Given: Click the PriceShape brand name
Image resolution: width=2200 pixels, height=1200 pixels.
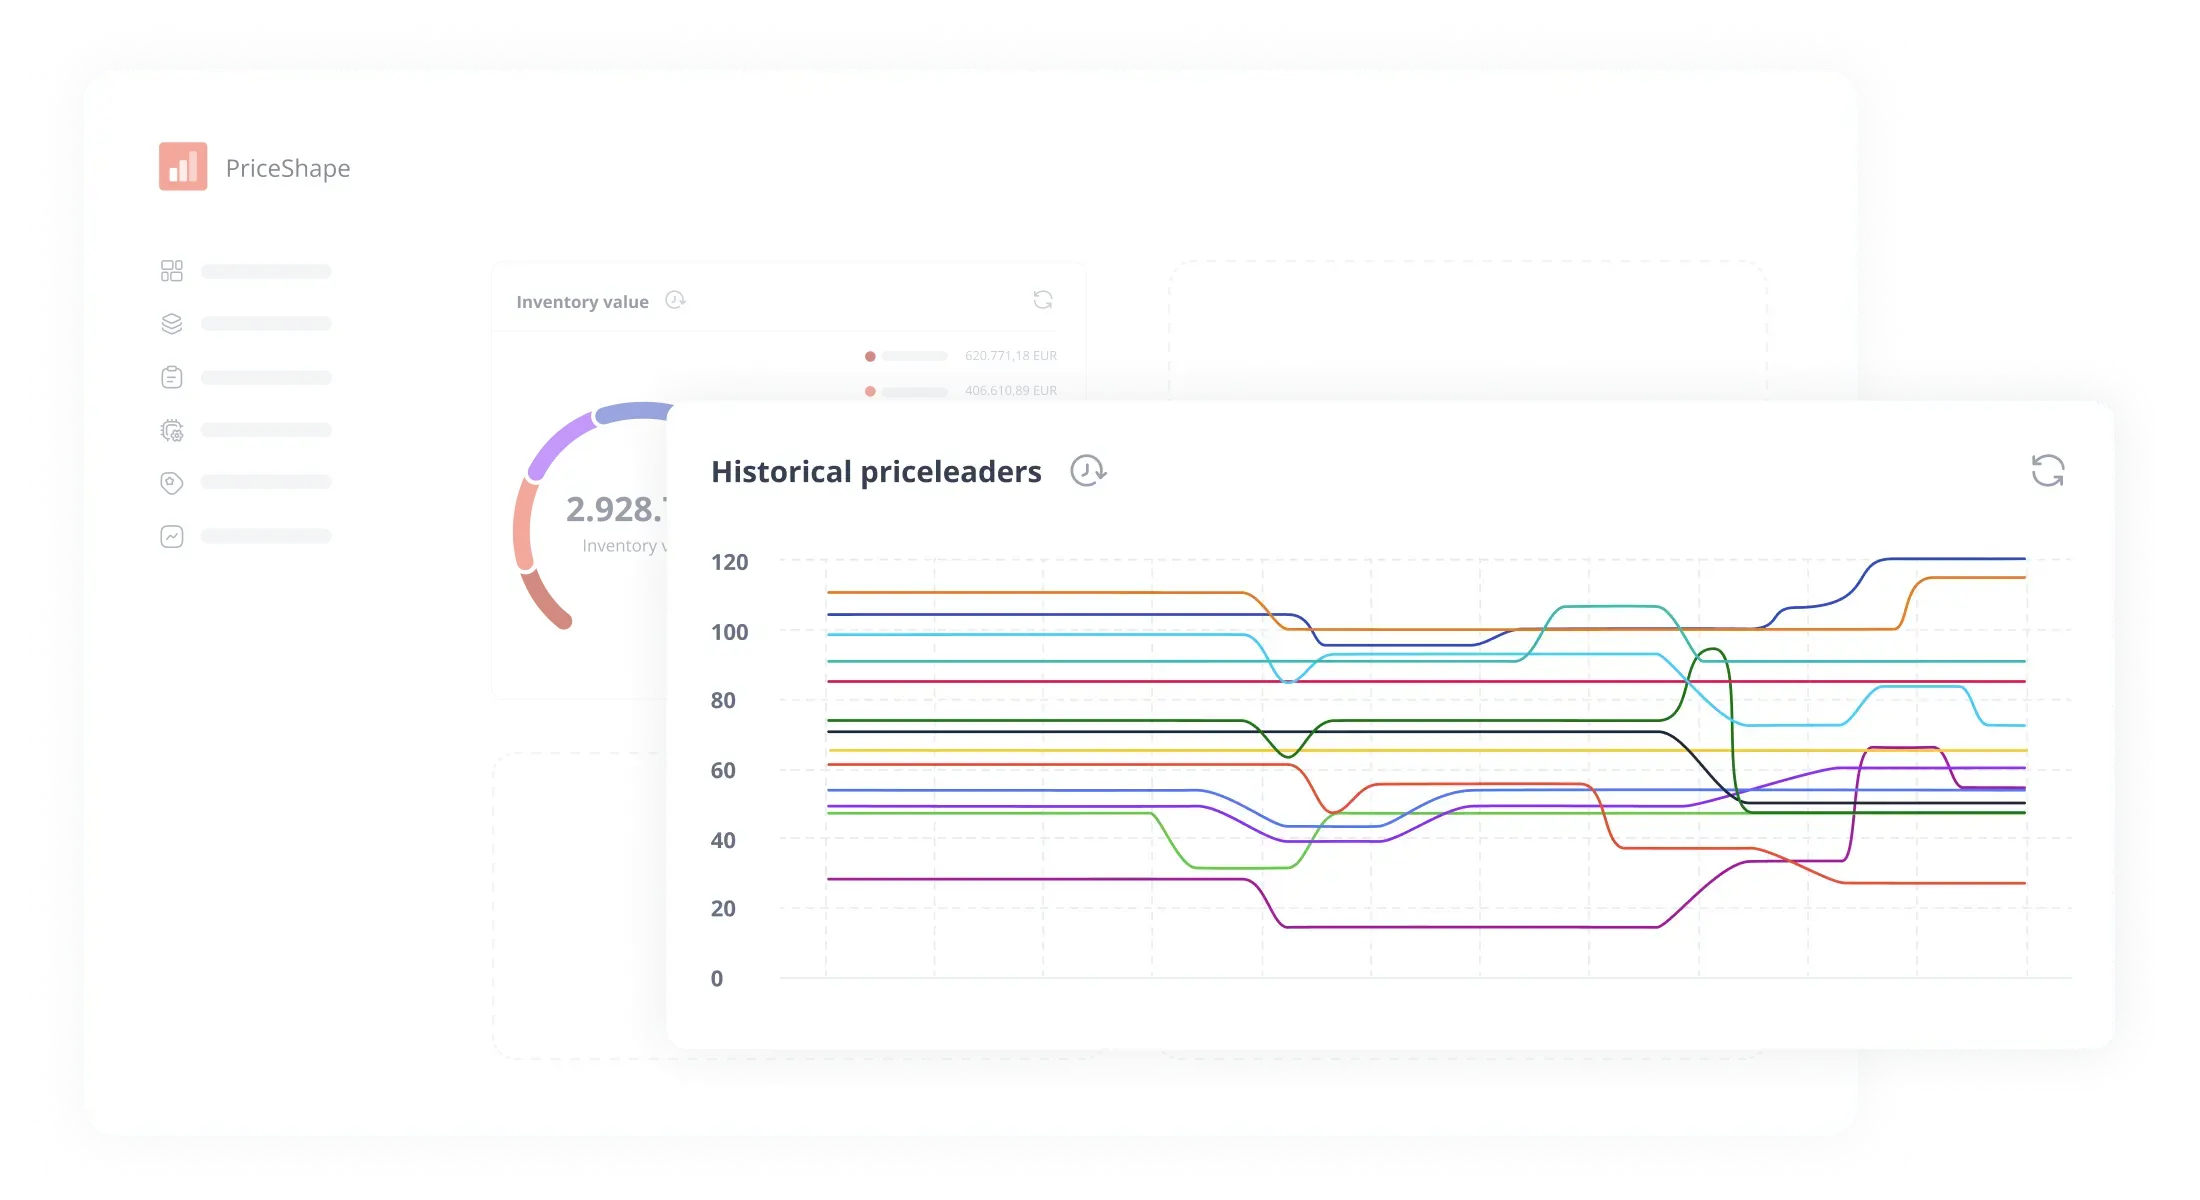Looking at the screenshot, I should click(288, 168).
